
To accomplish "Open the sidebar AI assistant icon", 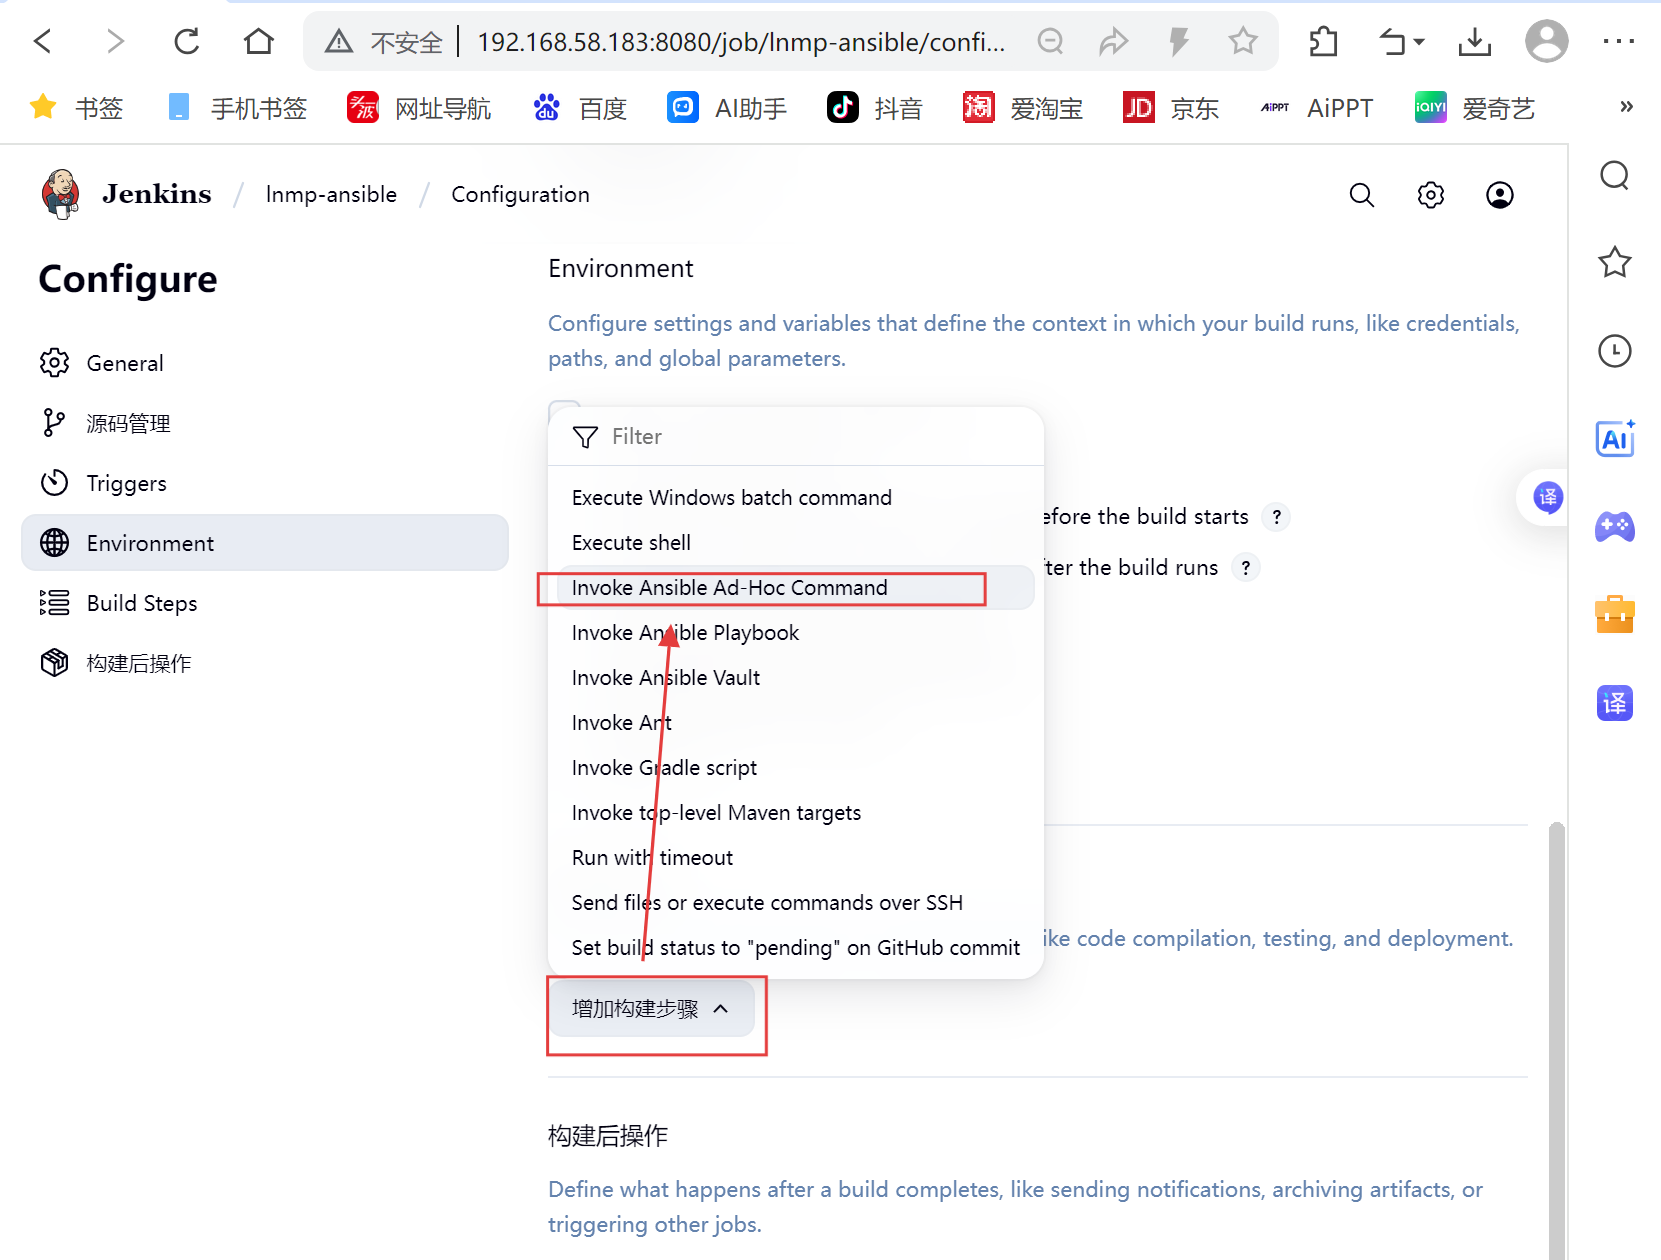I will coord(1614,439).
